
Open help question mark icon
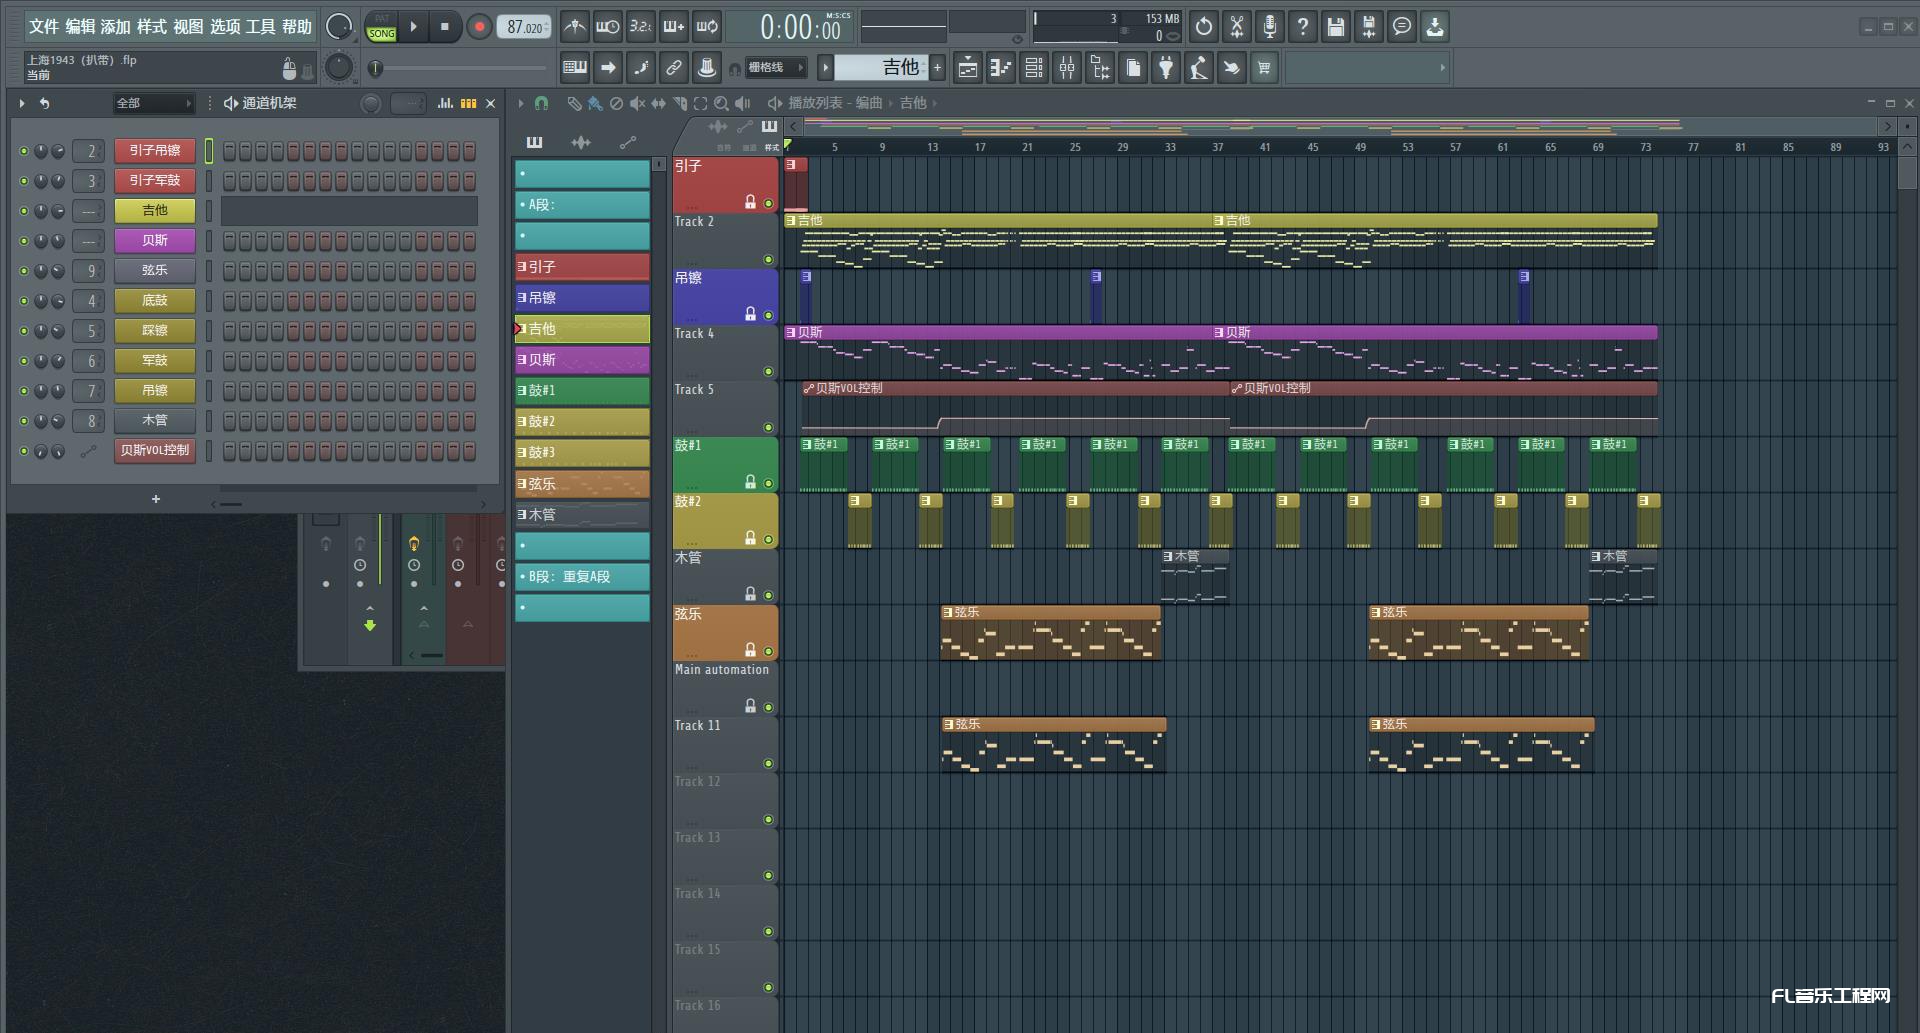coord(1303,27)
